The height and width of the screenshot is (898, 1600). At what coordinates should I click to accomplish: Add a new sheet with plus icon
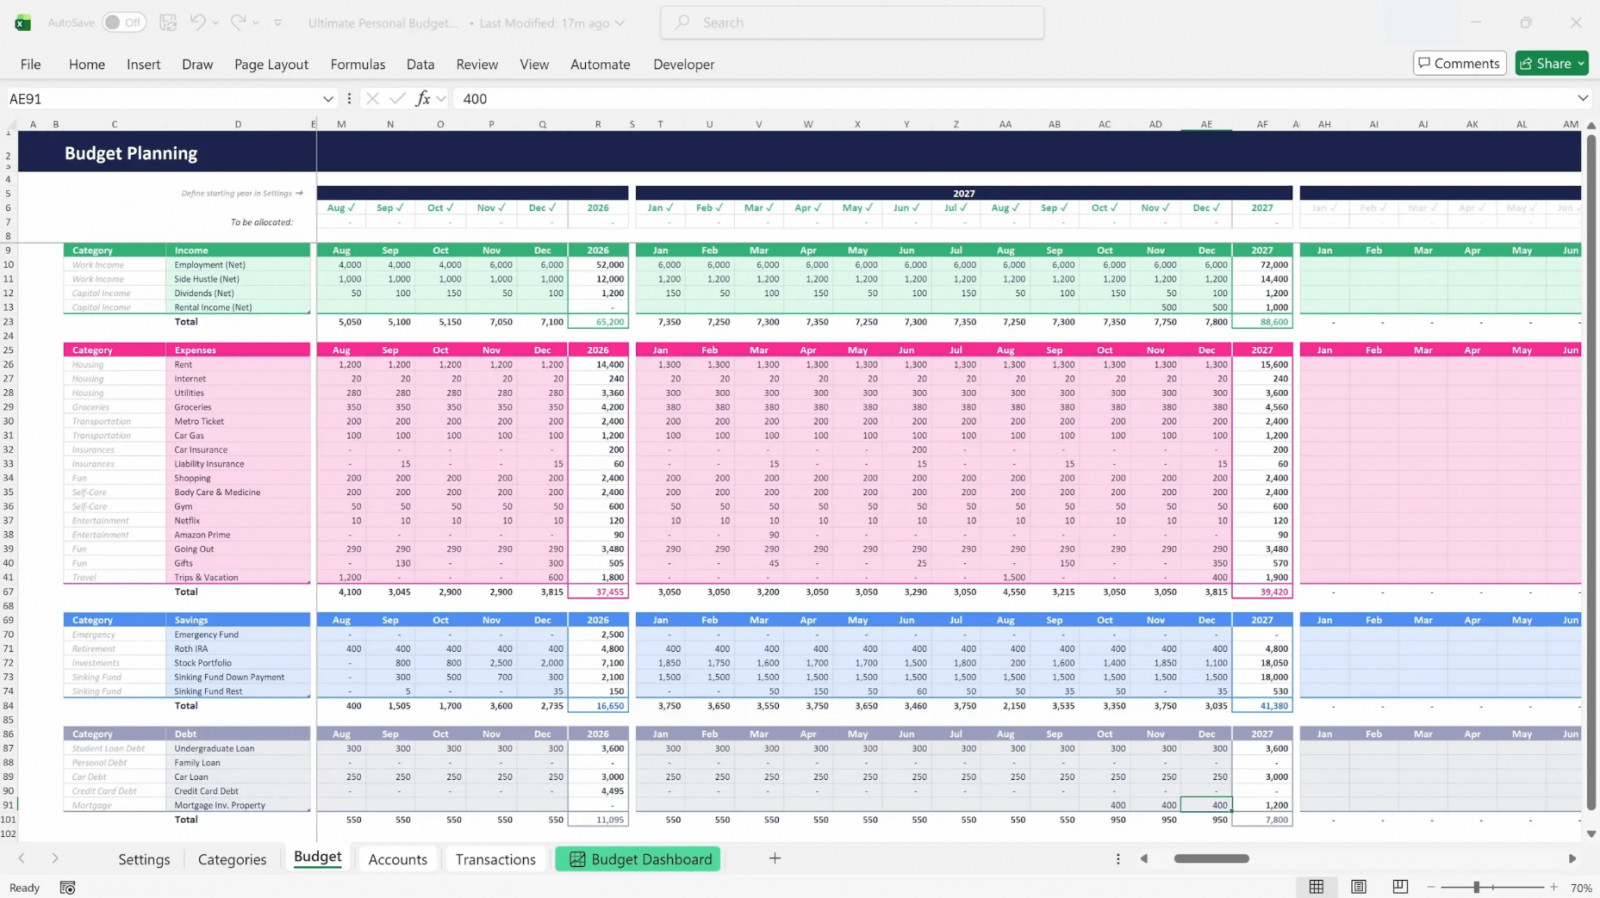774,858
